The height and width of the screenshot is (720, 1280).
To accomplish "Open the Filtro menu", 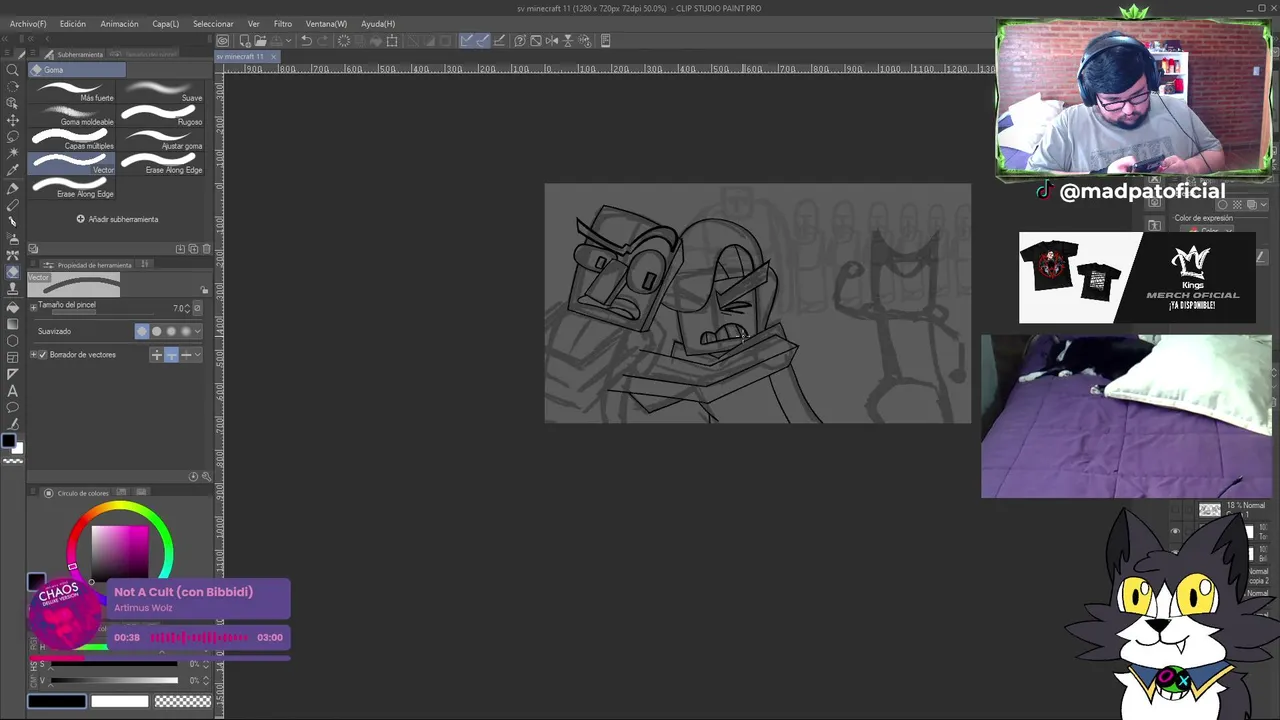I will tap(283, 23).
